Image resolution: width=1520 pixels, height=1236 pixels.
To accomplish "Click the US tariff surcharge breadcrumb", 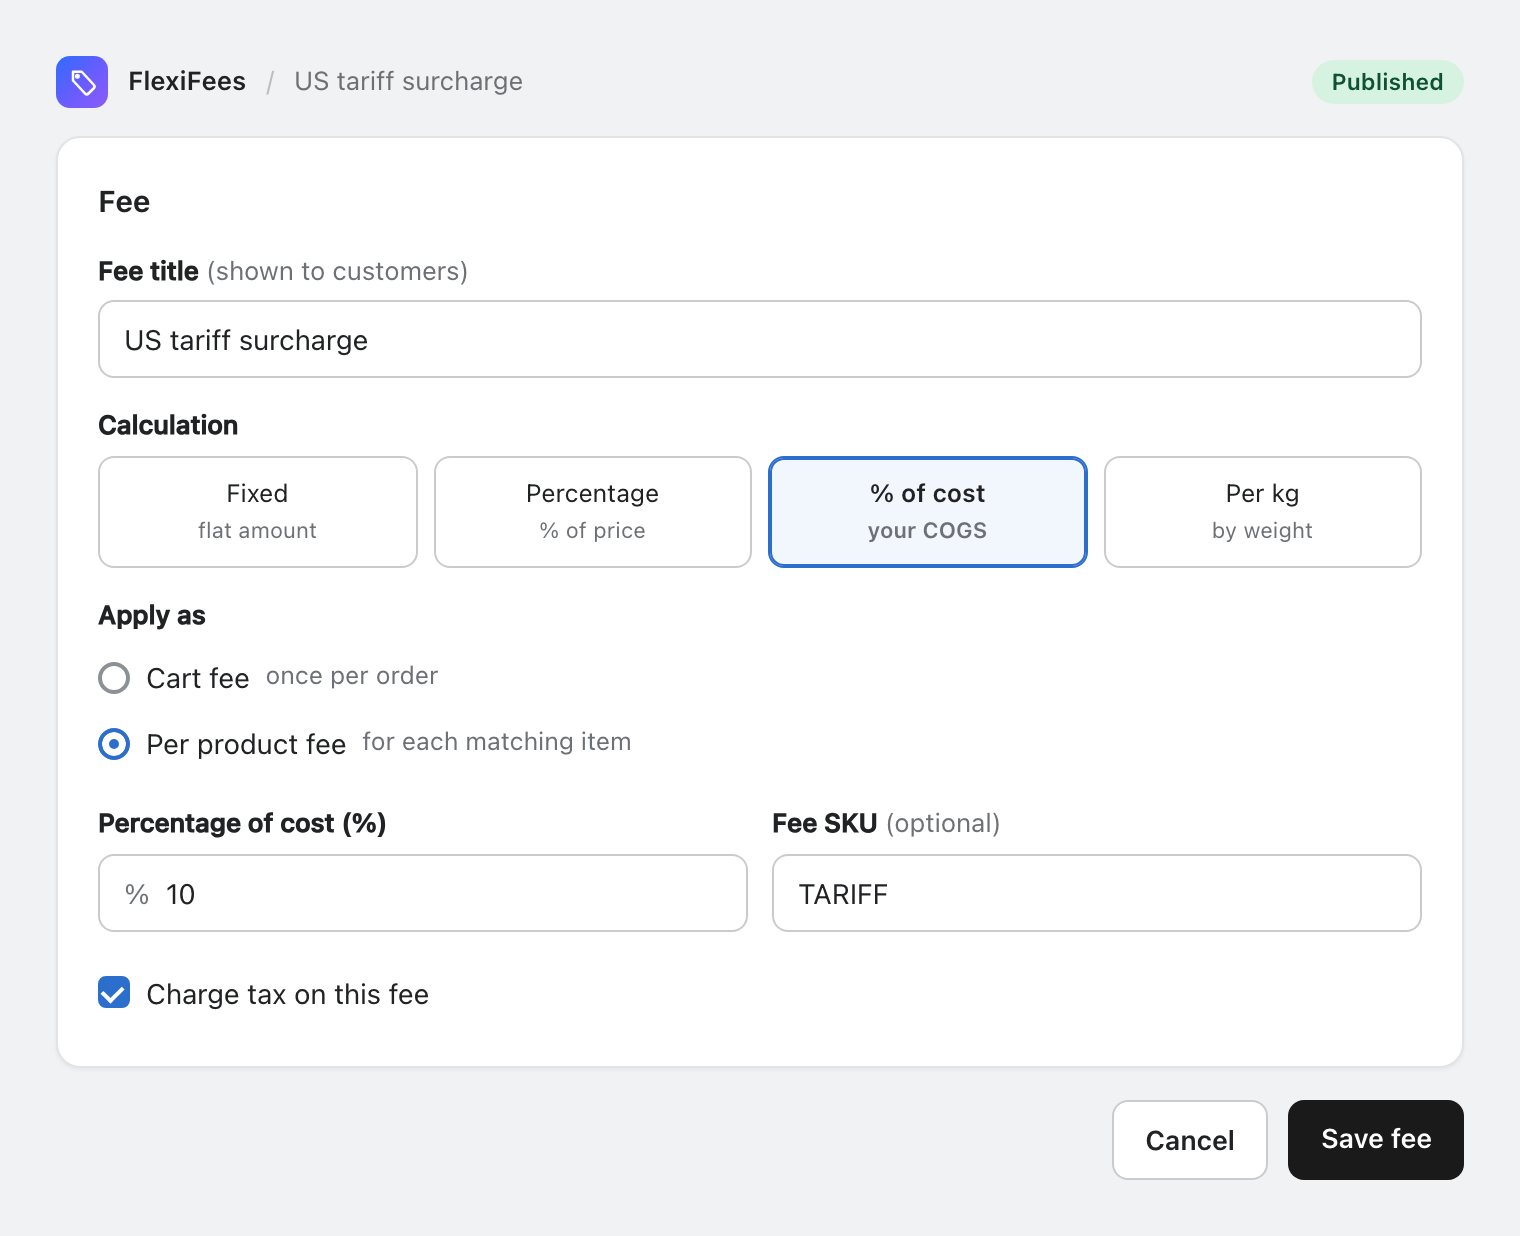I will pyautogui.click(x=408, y=82).
